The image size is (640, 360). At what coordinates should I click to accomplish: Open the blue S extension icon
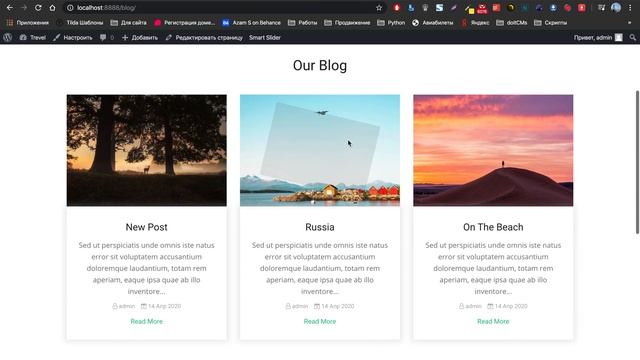click(x=439, y=7)
